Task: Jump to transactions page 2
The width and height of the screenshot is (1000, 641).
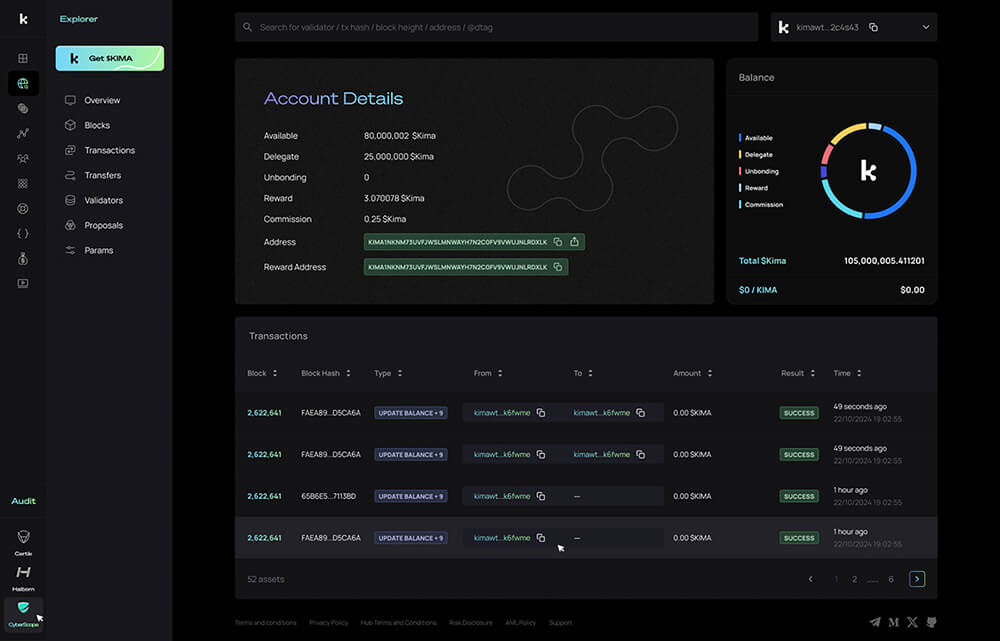Action: (x=855, y=579)
